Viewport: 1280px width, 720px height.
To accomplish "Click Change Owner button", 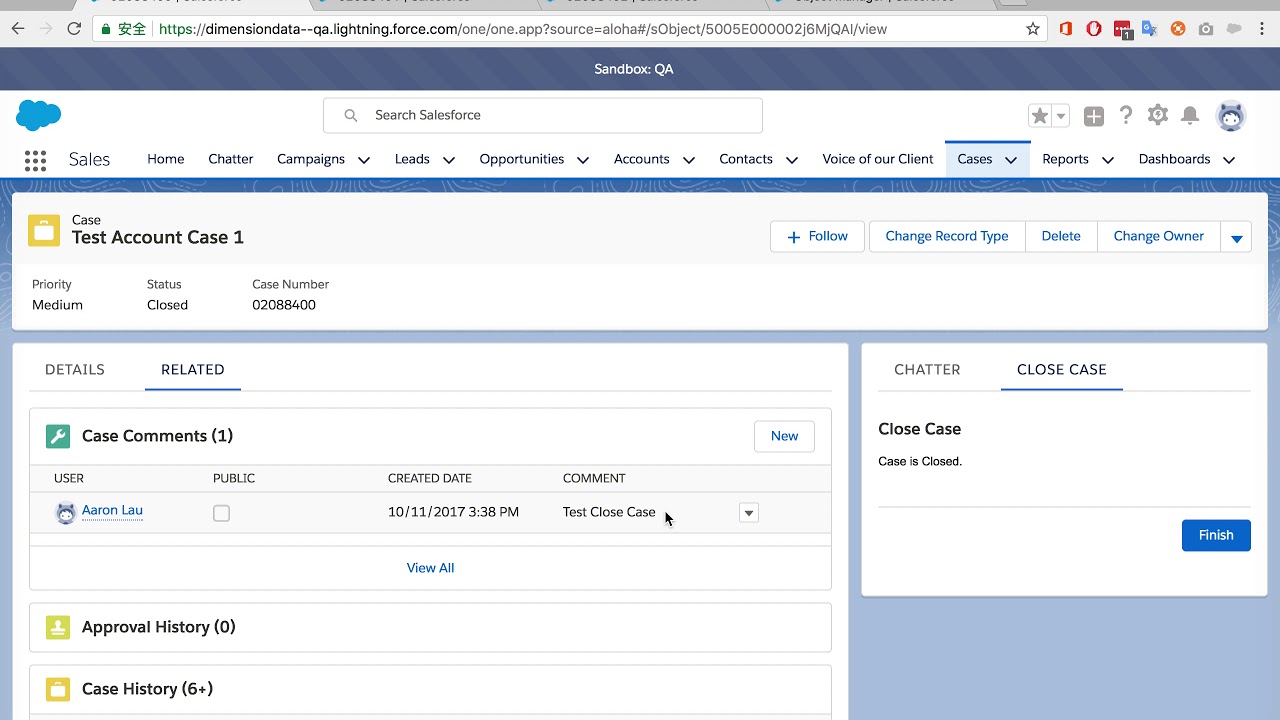I will (x=1159, y=237).
